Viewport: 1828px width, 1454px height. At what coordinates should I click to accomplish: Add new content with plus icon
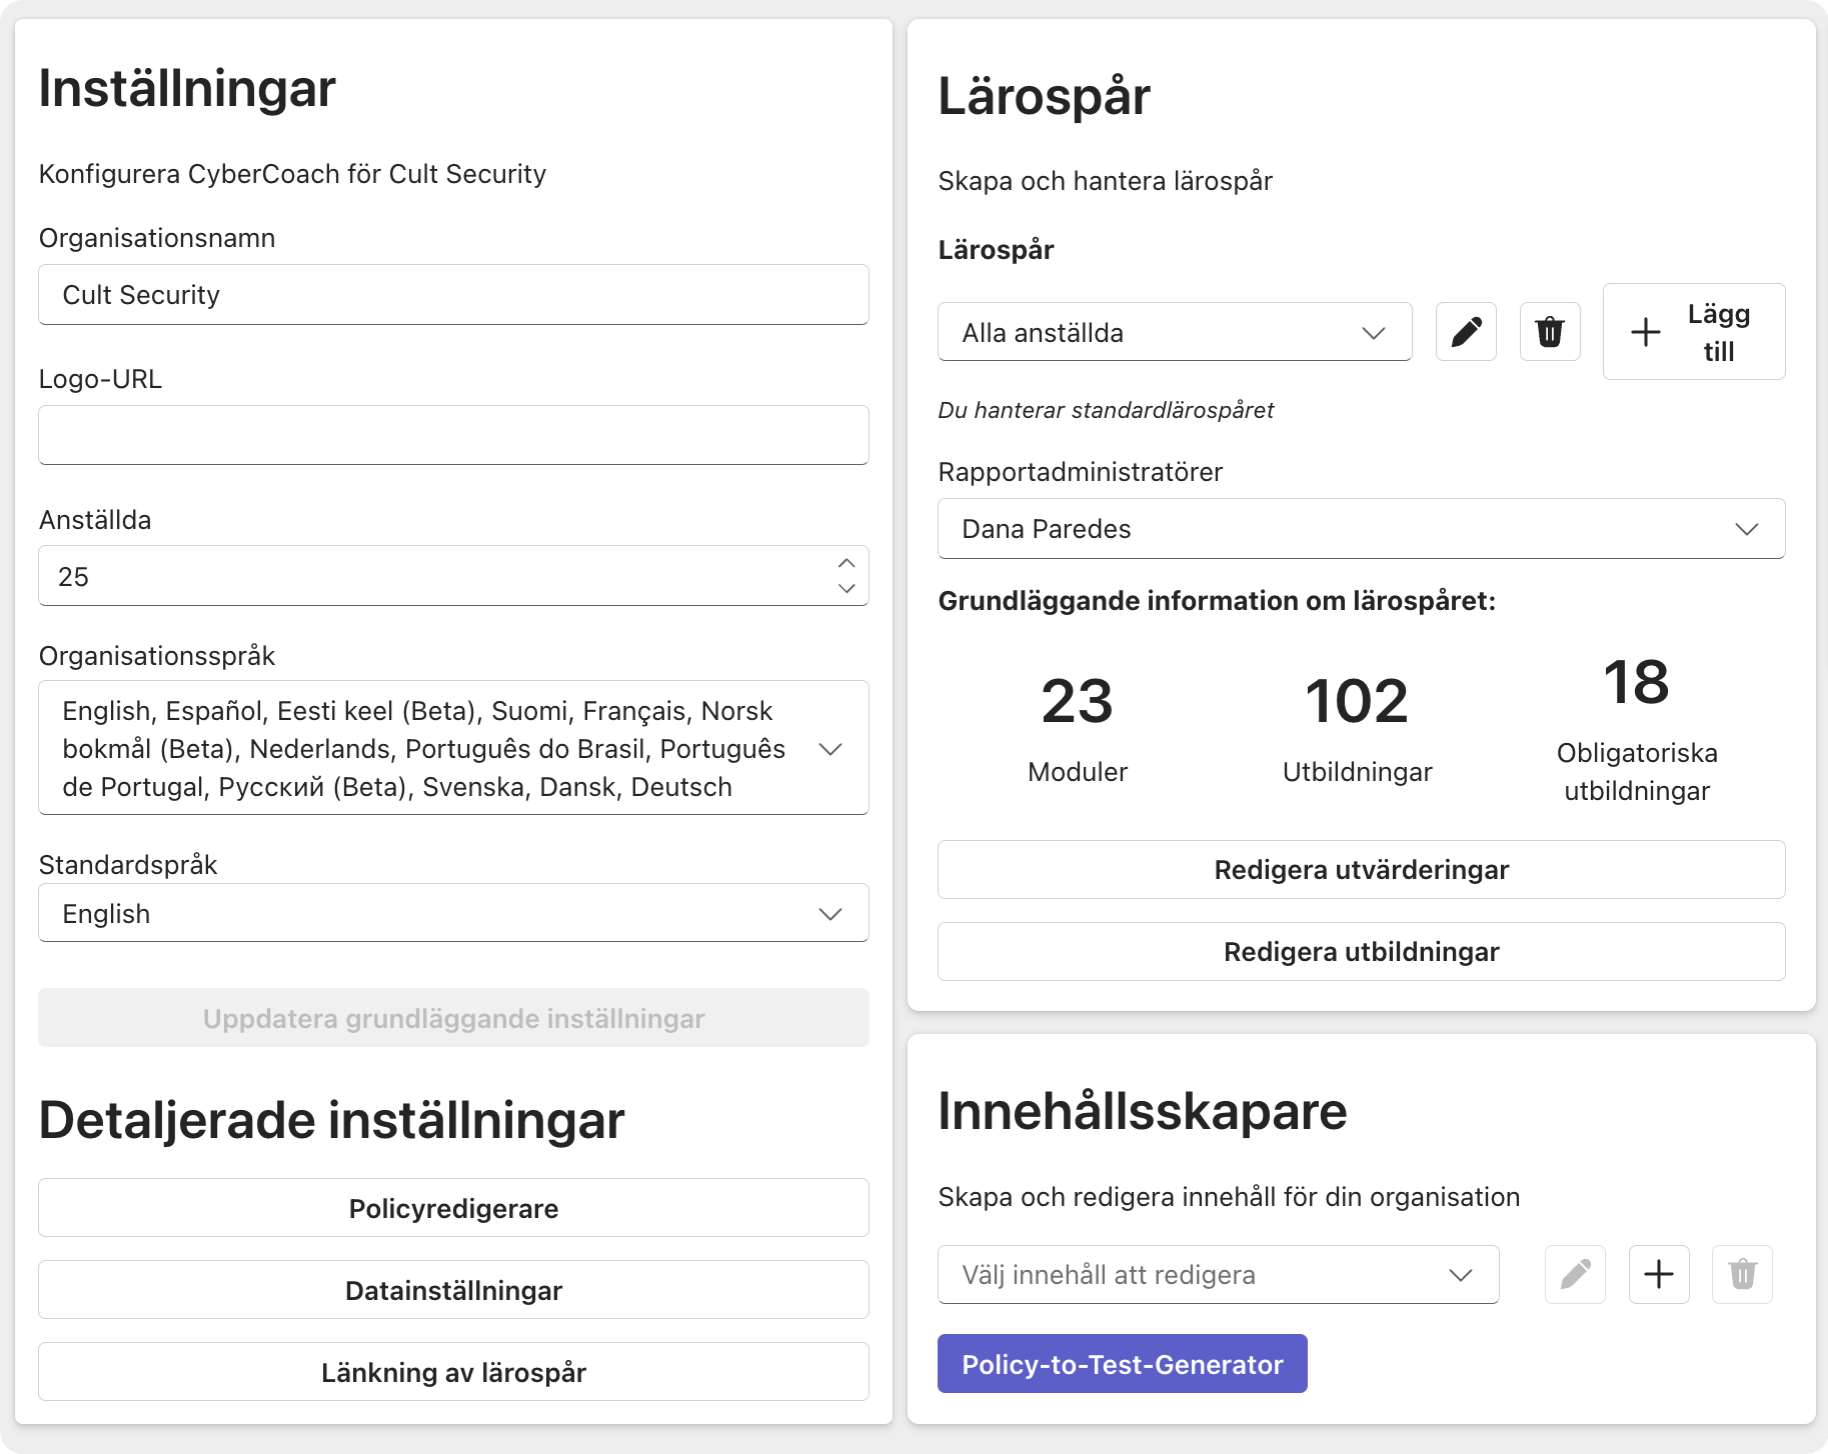(x=1659, y=1275)
